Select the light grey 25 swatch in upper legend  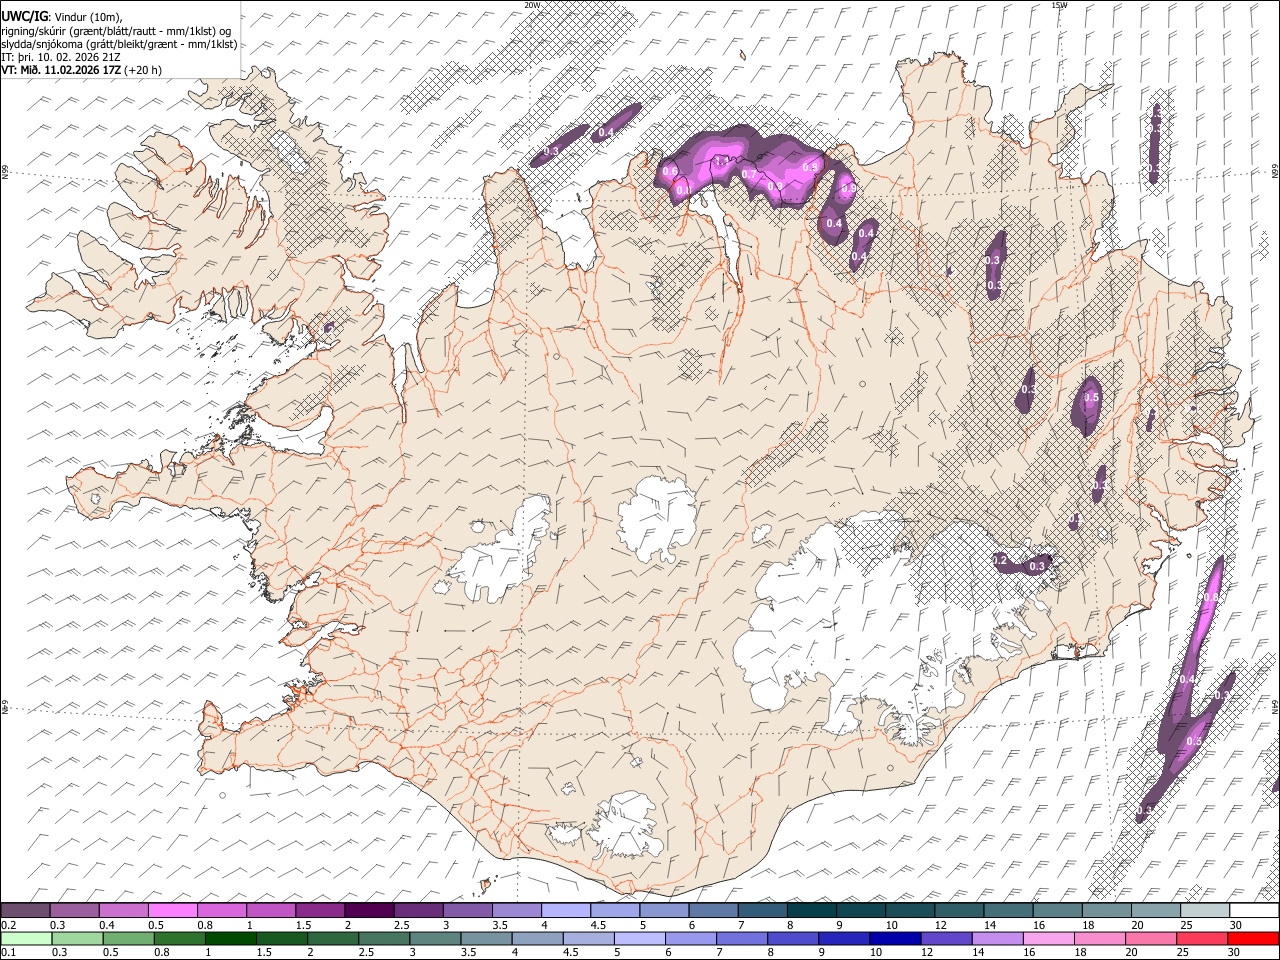tap(1204, 911)
